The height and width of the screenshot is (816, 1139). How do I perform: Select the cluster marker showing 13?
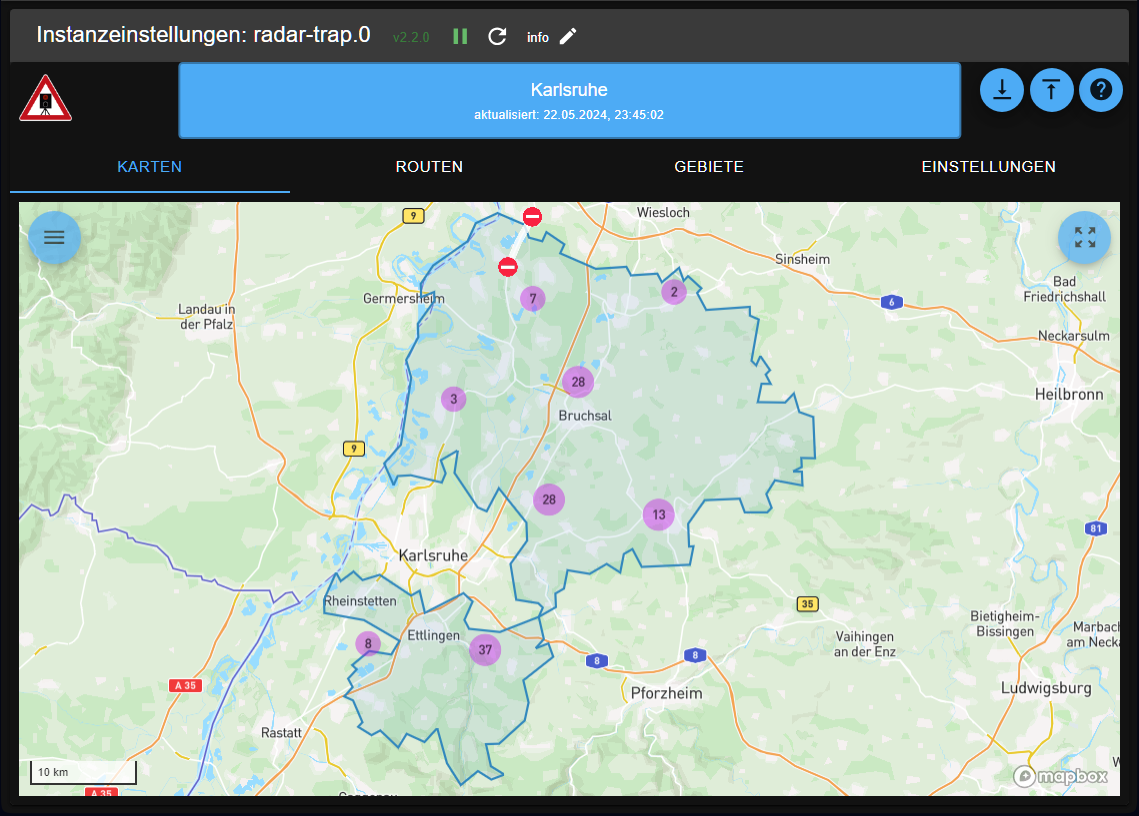pyautogui.click(x=659, y=515)
